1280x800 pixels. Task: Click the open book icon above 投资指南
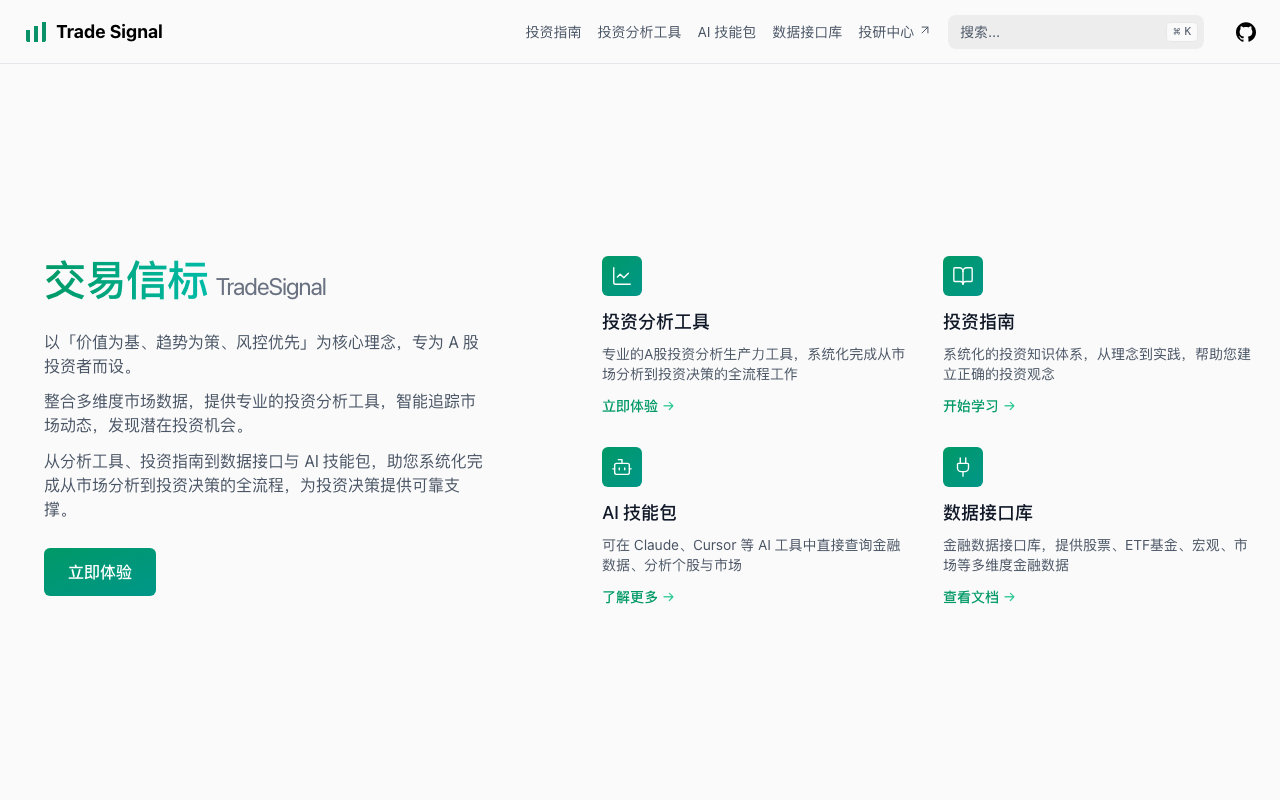click(963, 276)
